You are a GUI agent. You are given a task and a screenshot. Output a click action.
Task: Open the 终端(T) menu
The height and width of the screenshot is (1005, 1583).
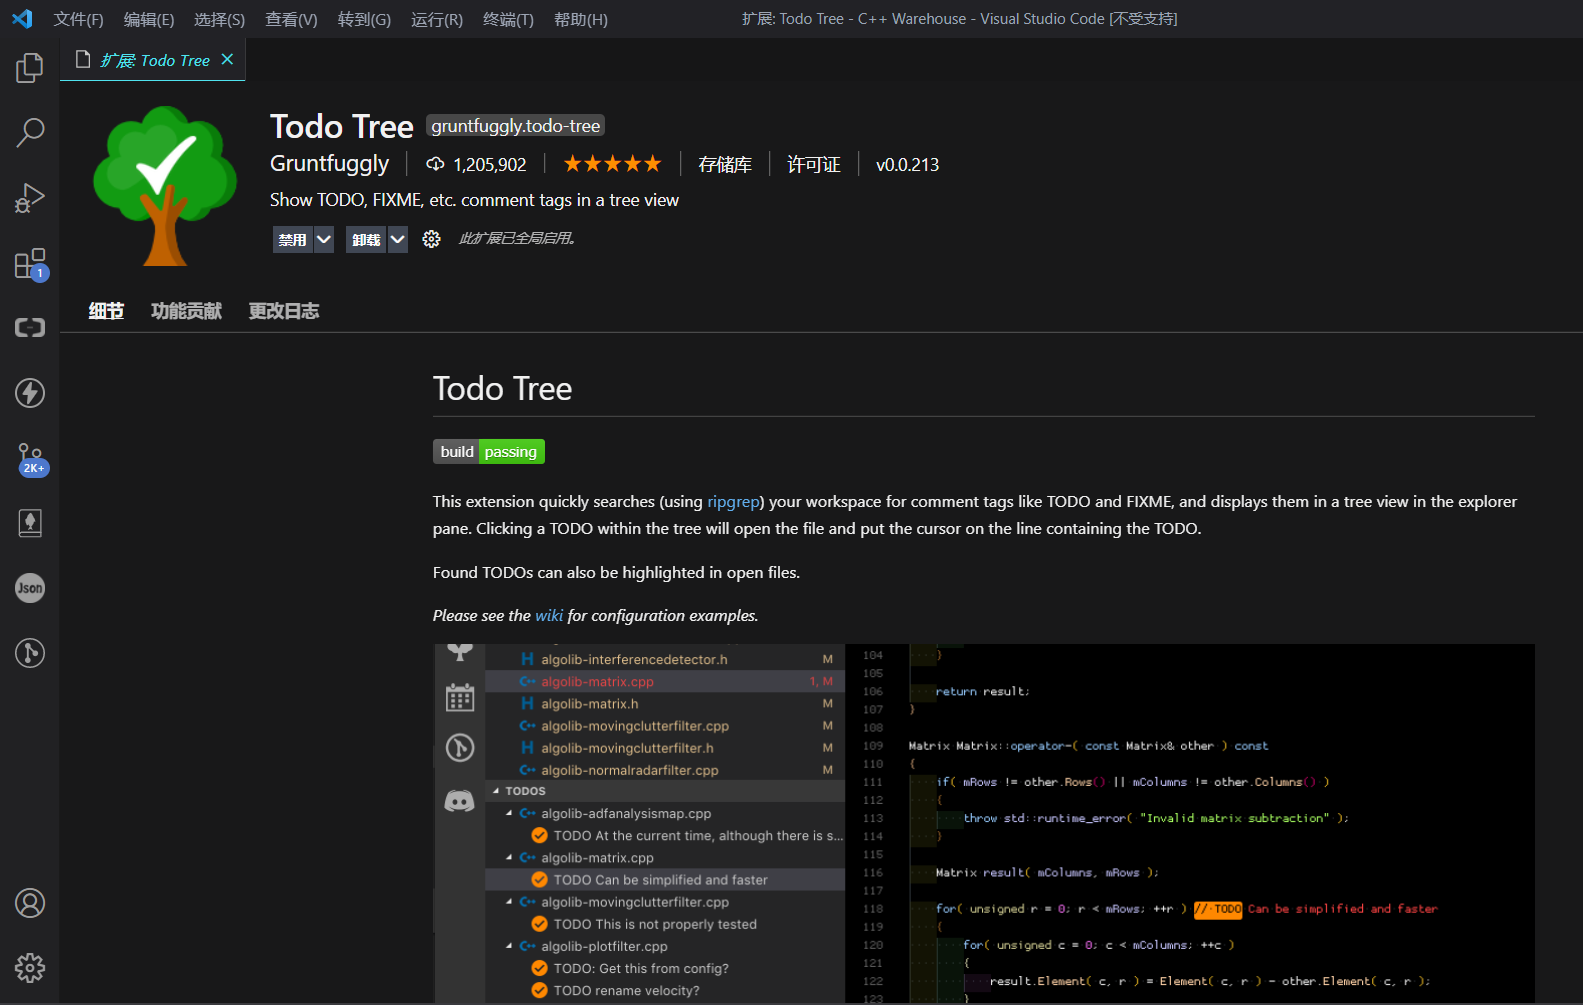pos(508,19)
